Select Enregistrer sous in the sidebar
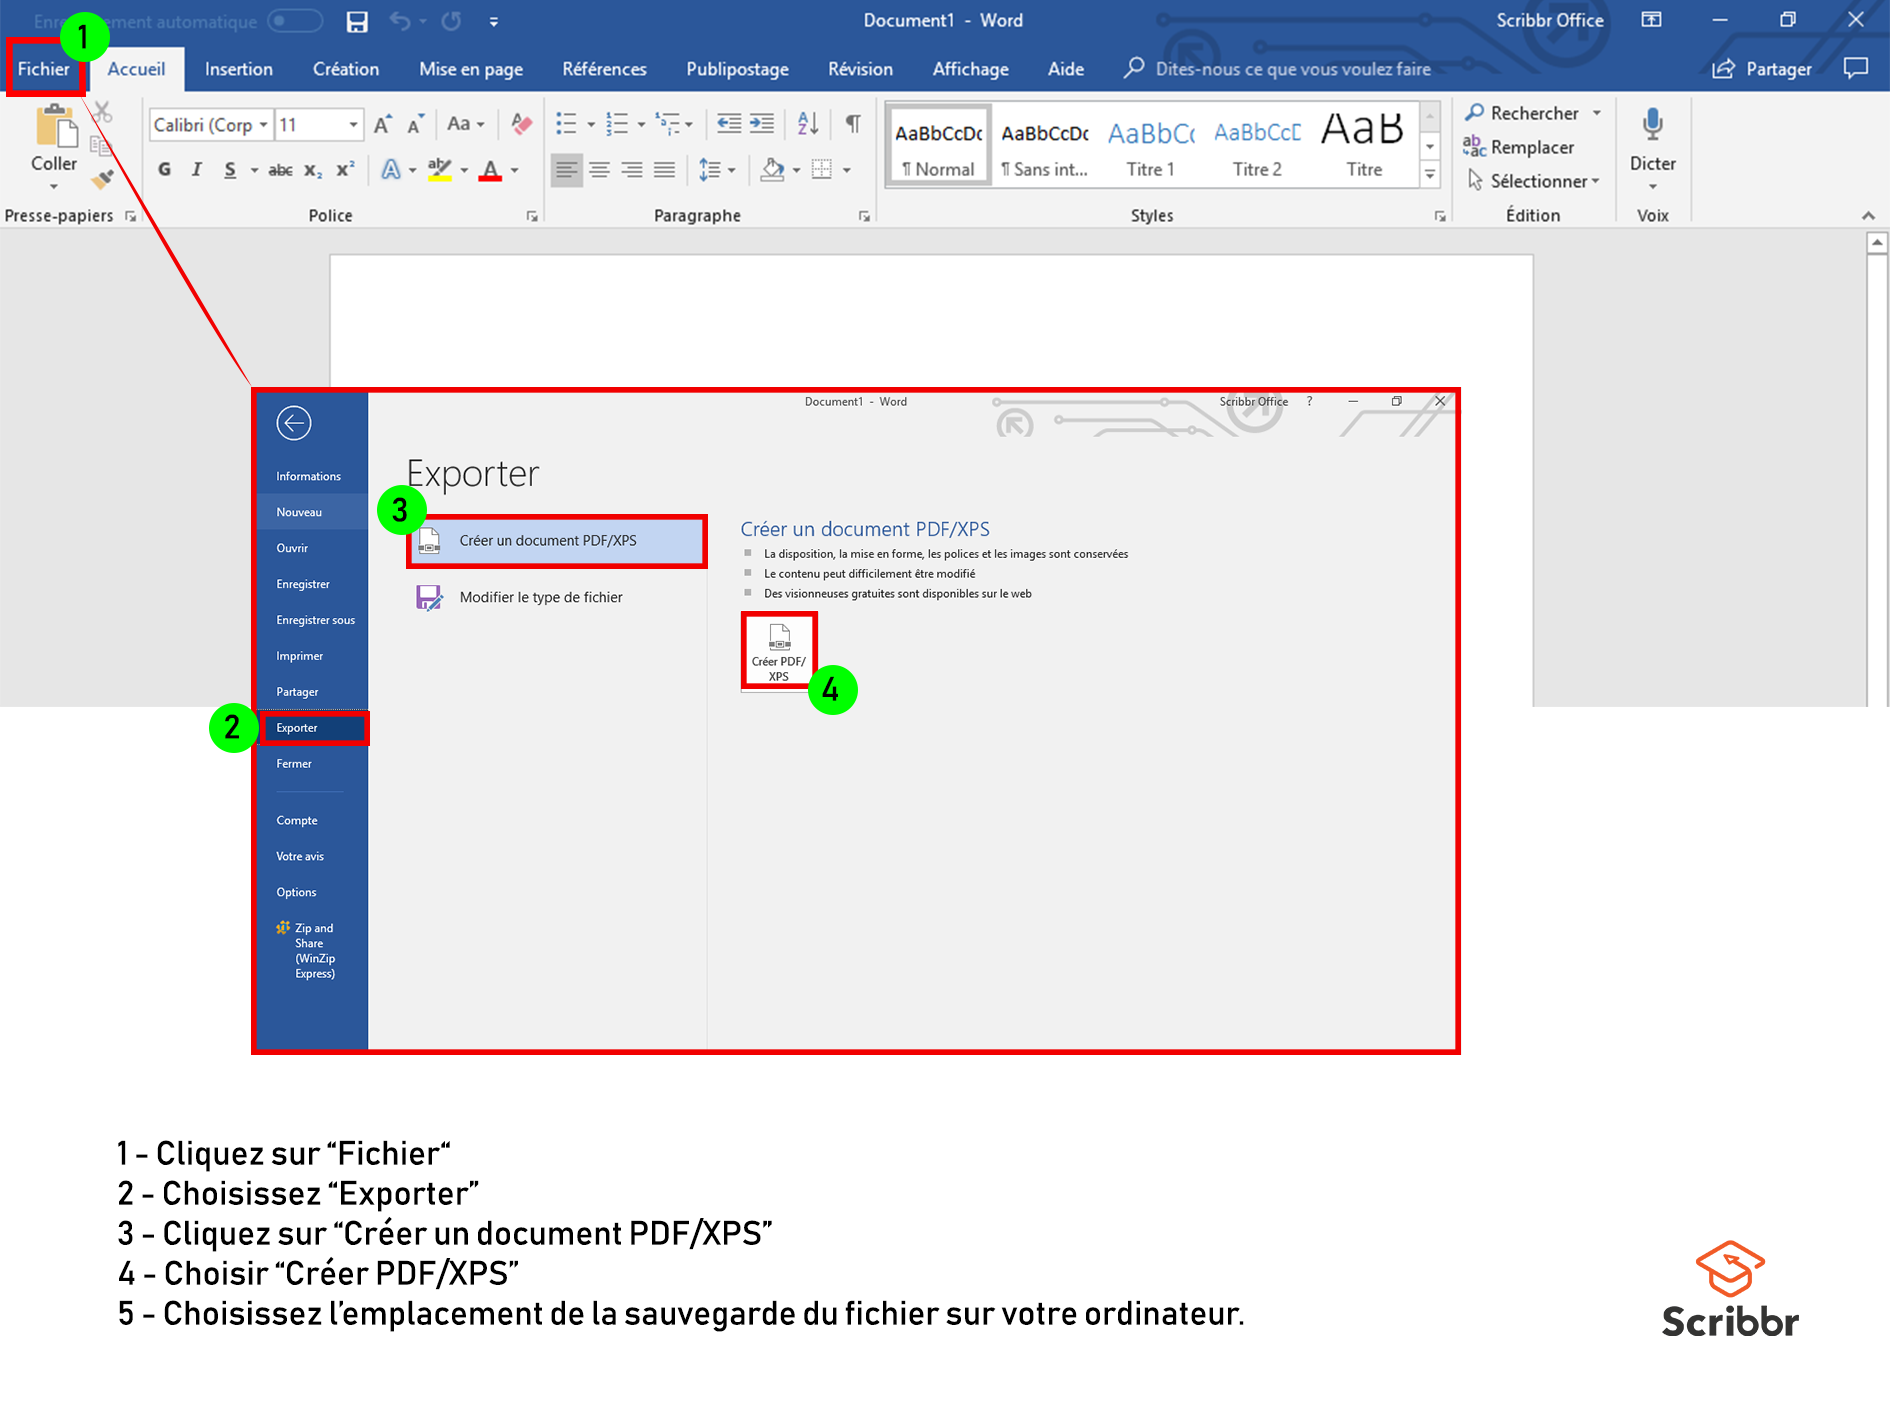 [313, 620]
